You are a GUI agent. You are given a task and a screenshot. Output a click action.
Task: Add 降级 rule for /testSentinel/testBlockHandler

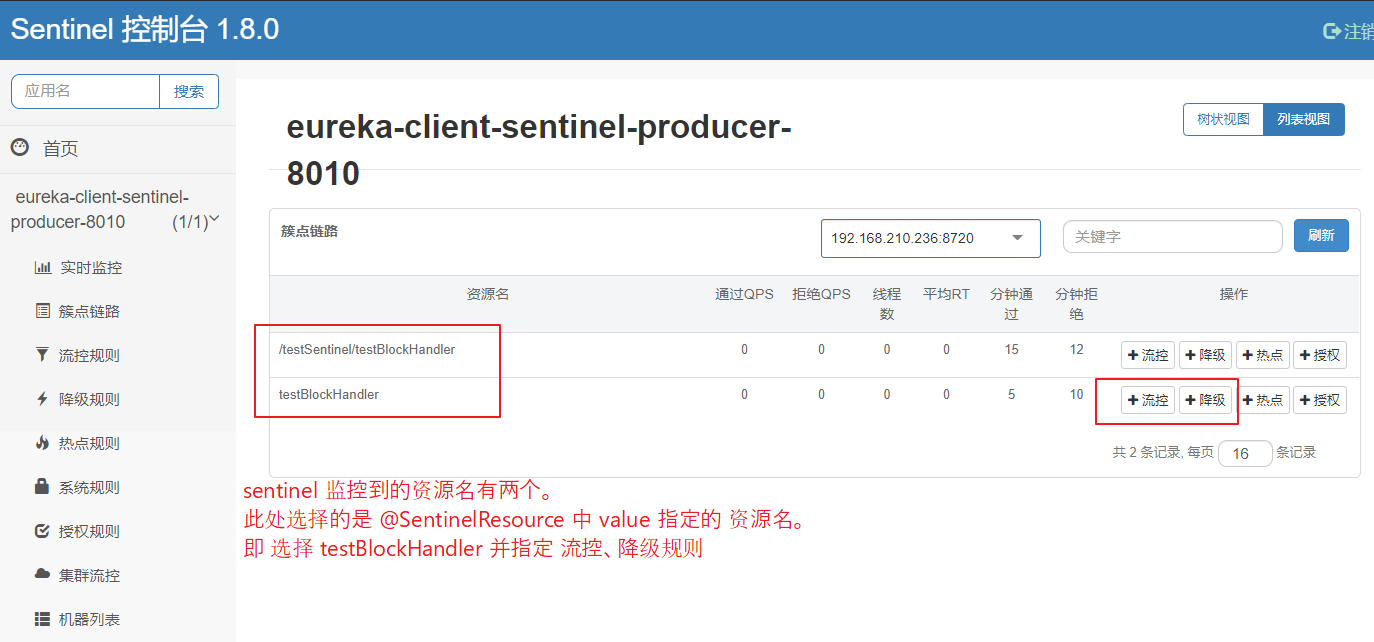coord(1205,355)
